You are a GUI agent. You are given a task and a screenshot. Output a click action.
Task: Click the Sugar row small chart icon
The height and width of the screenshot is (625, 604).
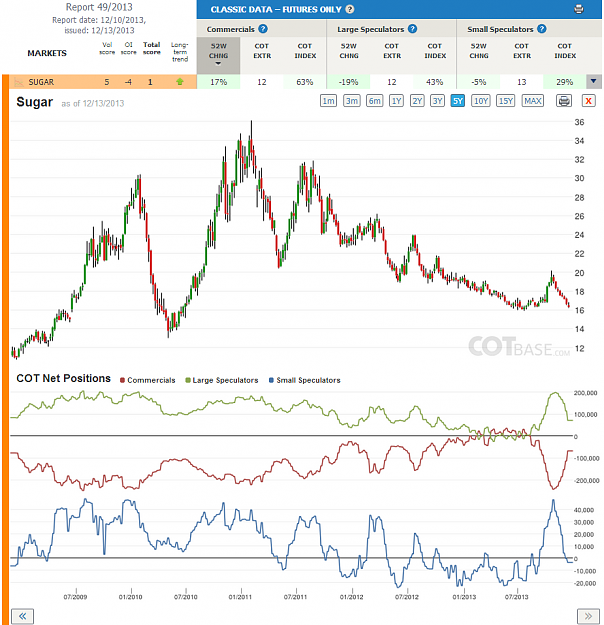(x=18, y=82)
